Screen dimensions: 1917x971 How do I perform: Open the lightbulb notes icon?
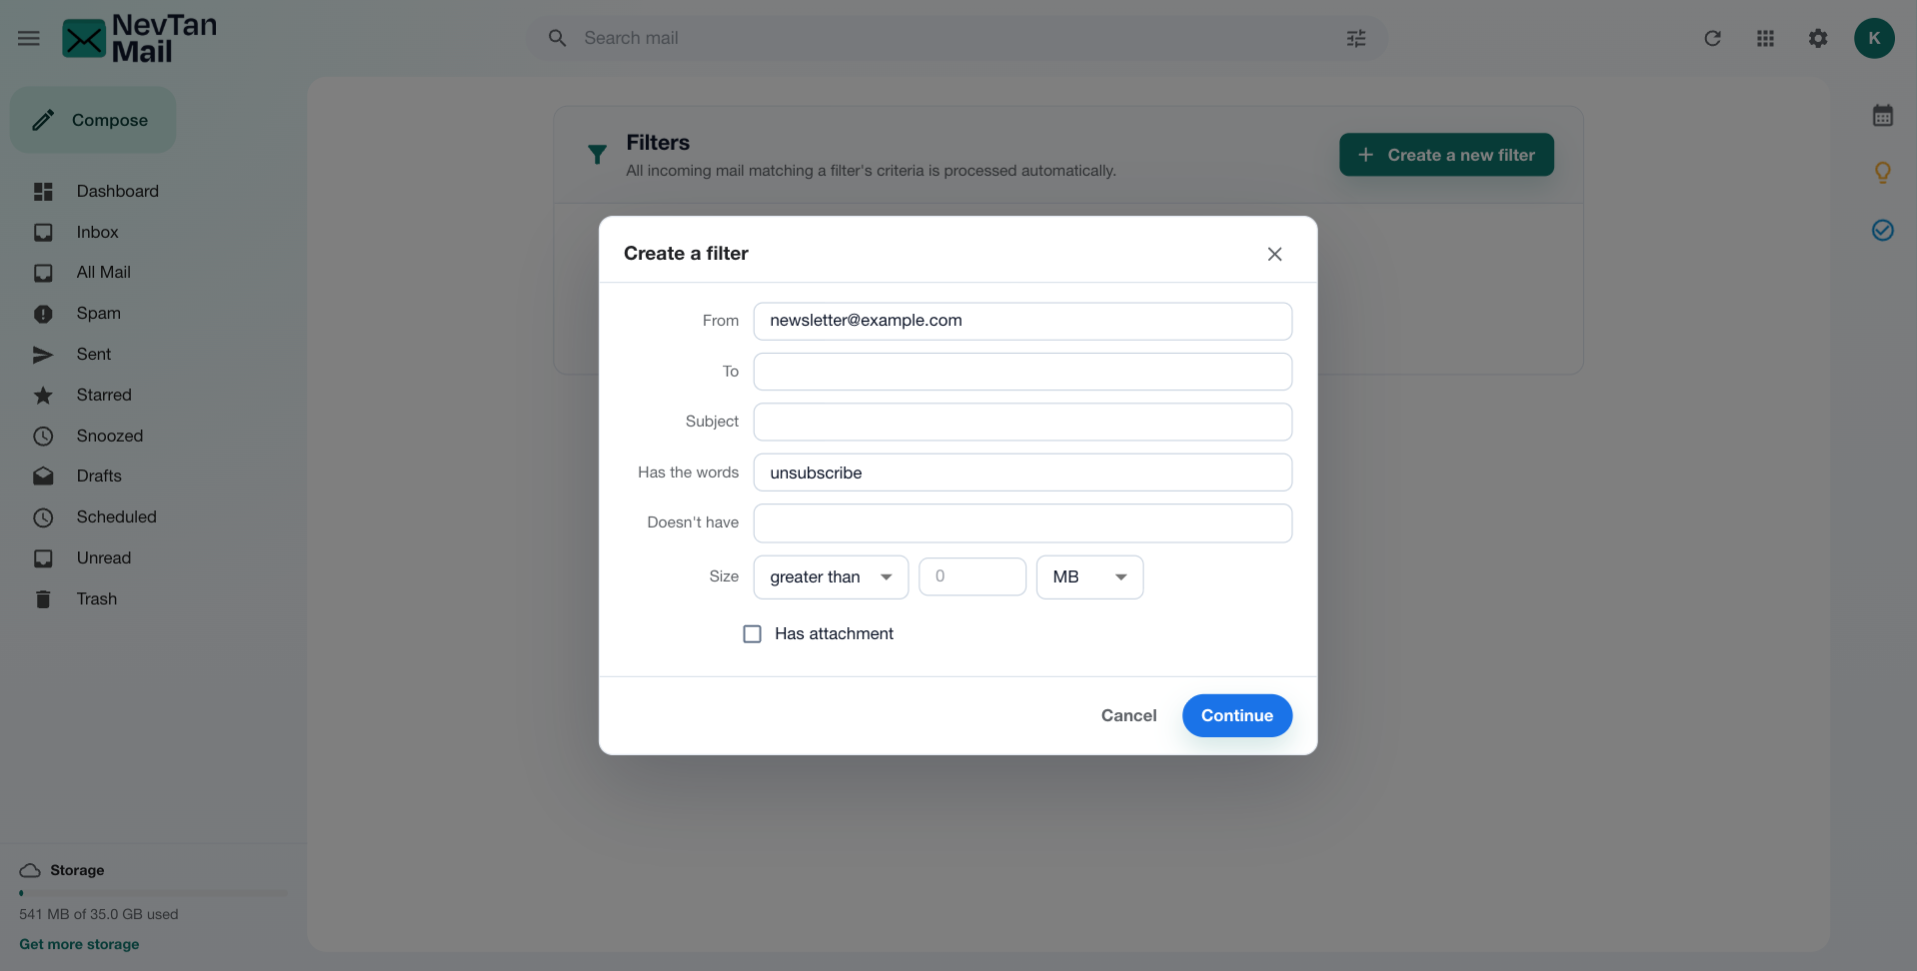pyautogui.click(x=1883, y=173)
